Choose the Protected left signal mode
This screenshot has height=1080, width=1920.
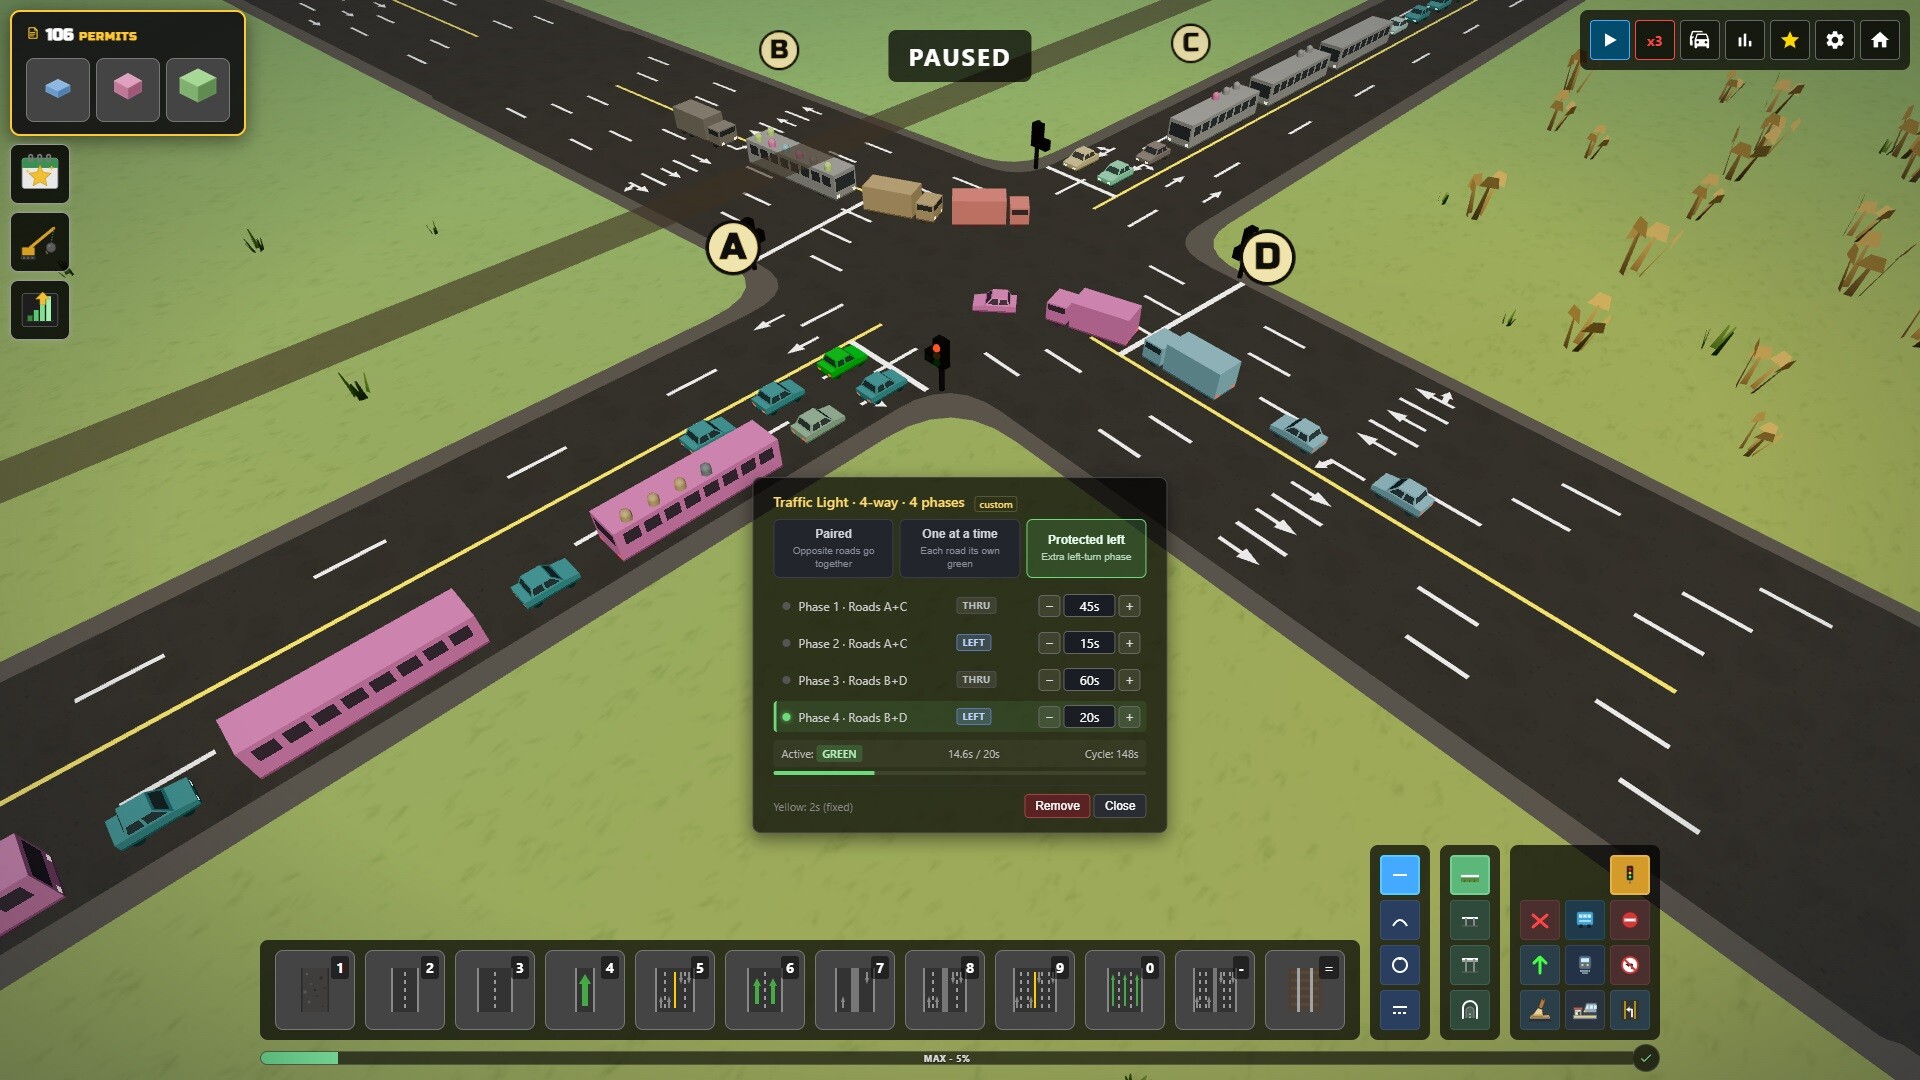[1086, 548]
